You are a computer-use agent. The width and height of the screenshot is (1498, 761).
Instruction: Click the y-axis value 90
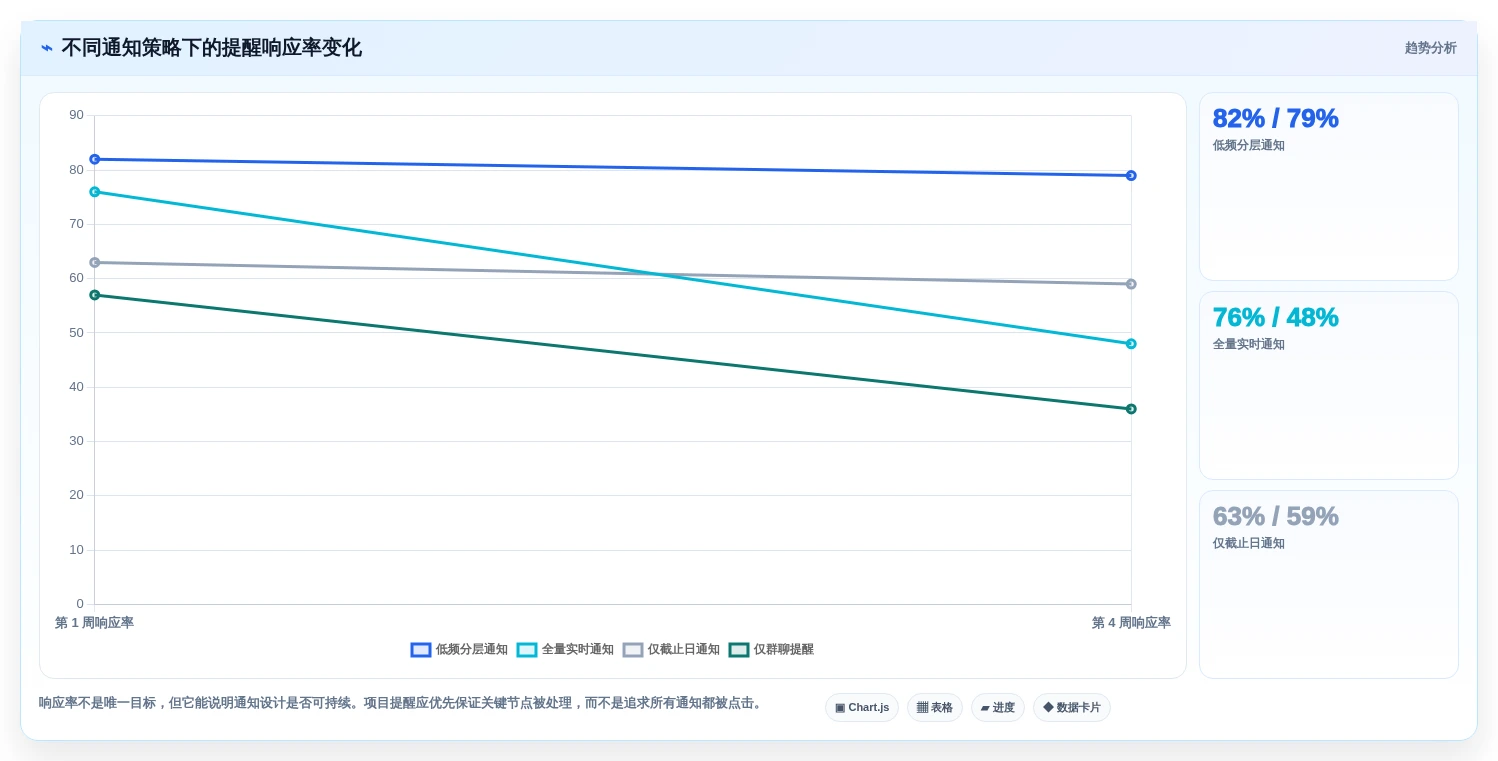(x=77, y=115)
